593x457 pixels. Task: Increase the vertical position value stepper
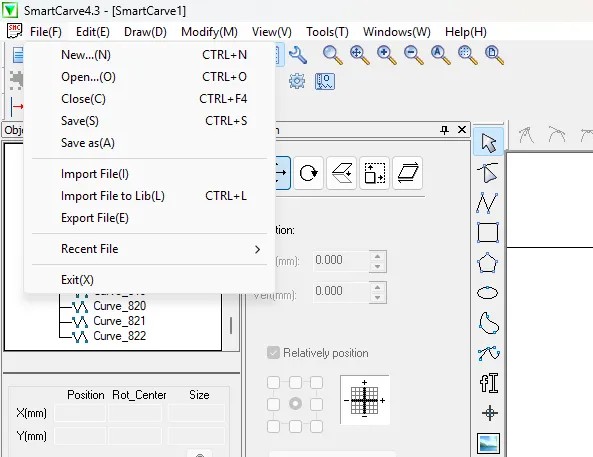click(377, 287)
